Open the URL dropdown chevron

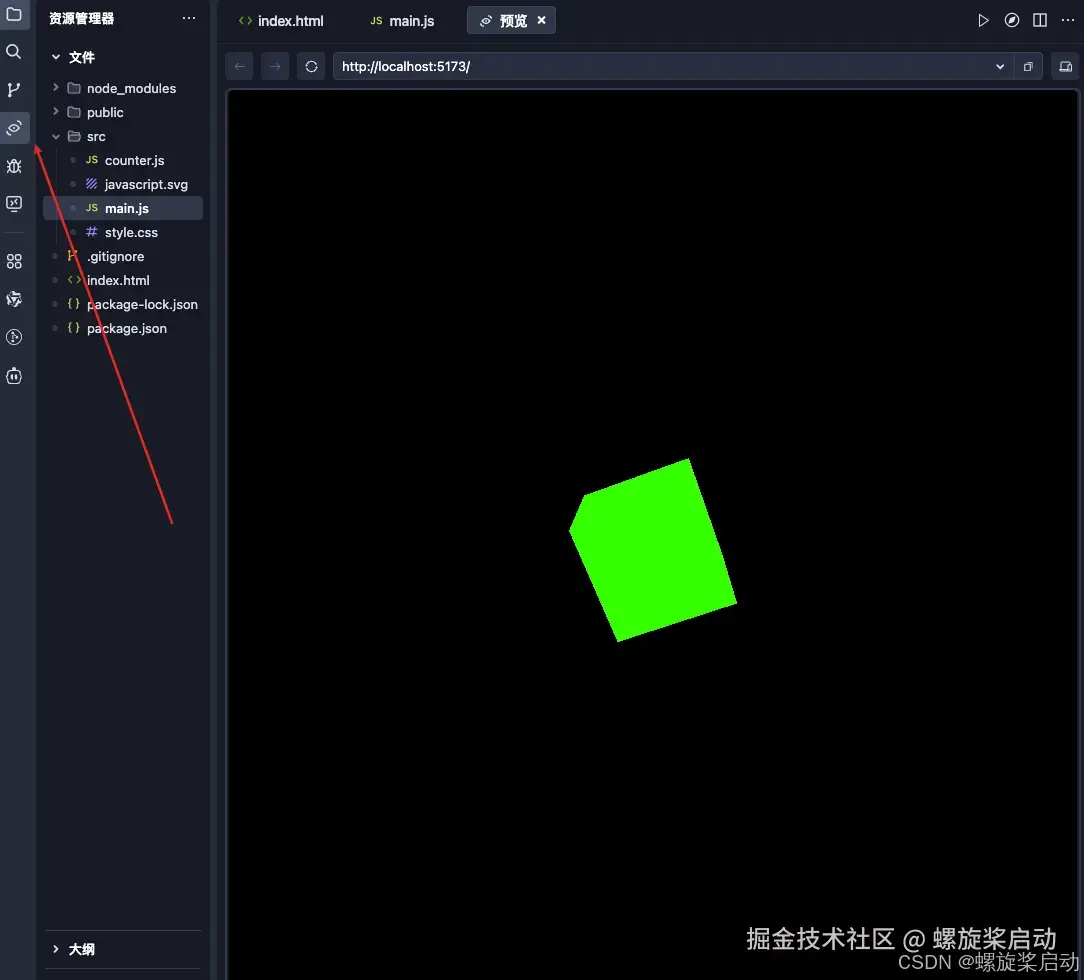coord(999,66)
